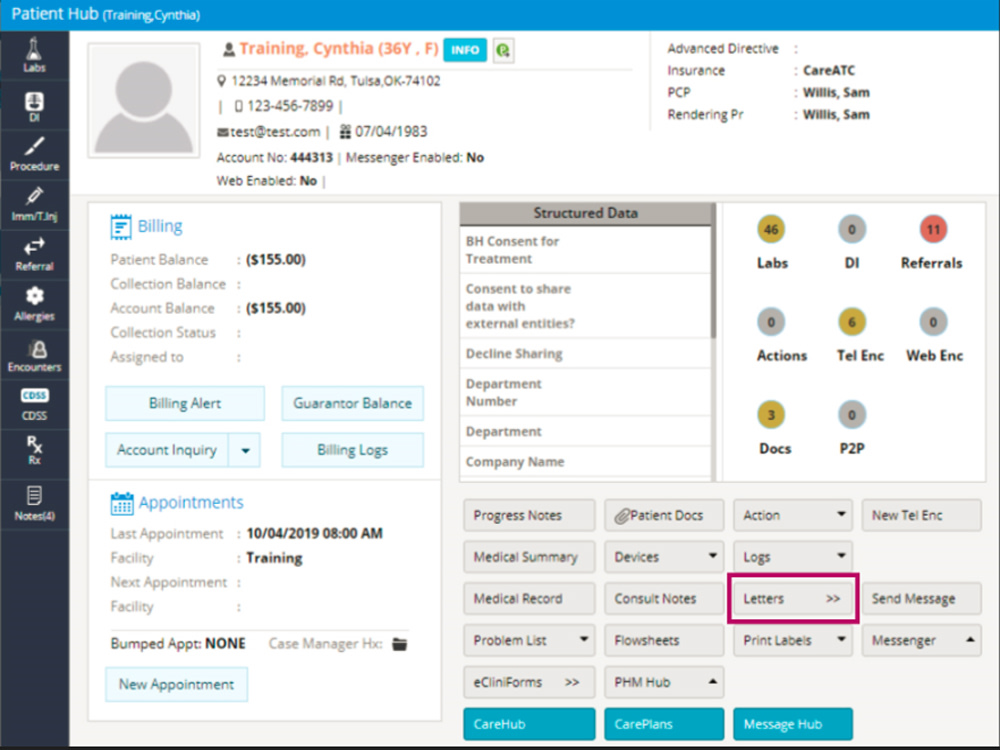
Task: Open the Referrals badge showing 11
Action: [933, 230]
